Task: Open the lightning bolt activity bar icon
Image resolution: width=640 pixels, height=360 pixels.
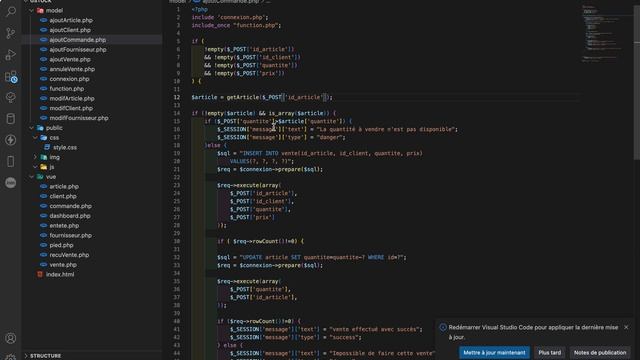Action: coord(11,140)
